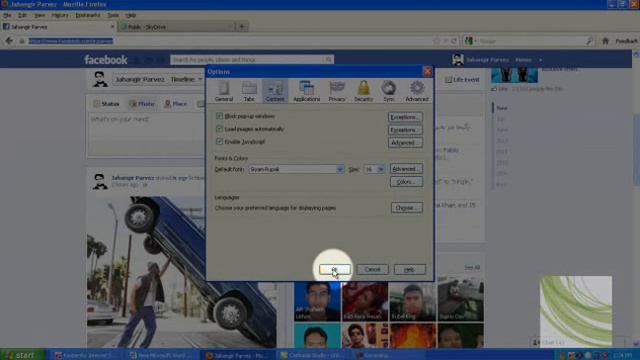Click the Choose language button
This screenshot has height=360, width=640.
pos(406,208)
